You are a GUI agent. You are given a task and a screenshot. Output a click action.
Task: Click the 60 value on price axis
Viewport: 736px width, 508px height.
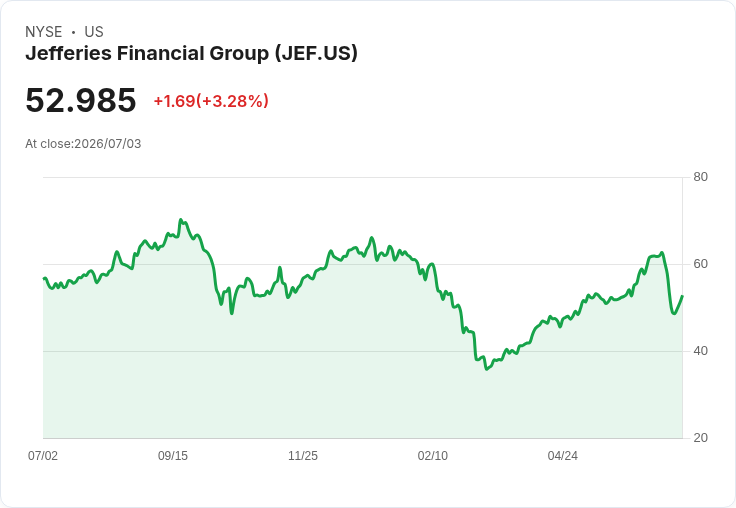700,264
